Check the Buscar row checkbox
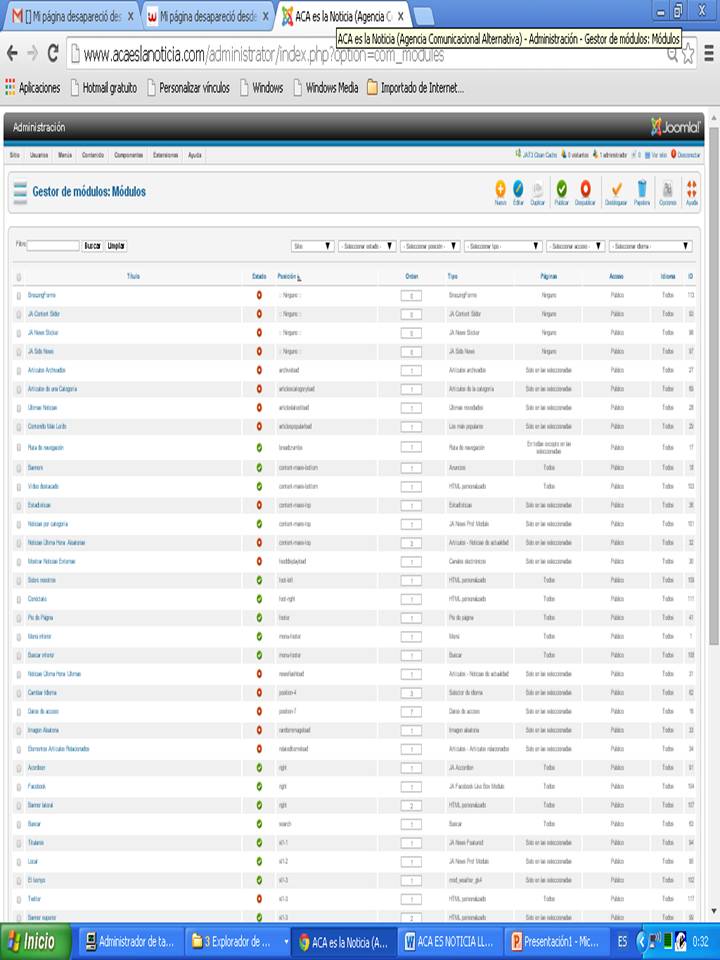The width and height of the screenshot is (720, 960). 18,824
